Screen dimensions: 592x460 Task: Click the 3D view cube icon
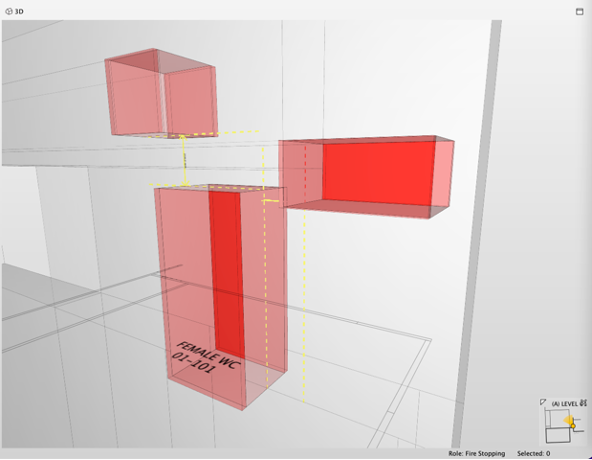coord(9,11)
